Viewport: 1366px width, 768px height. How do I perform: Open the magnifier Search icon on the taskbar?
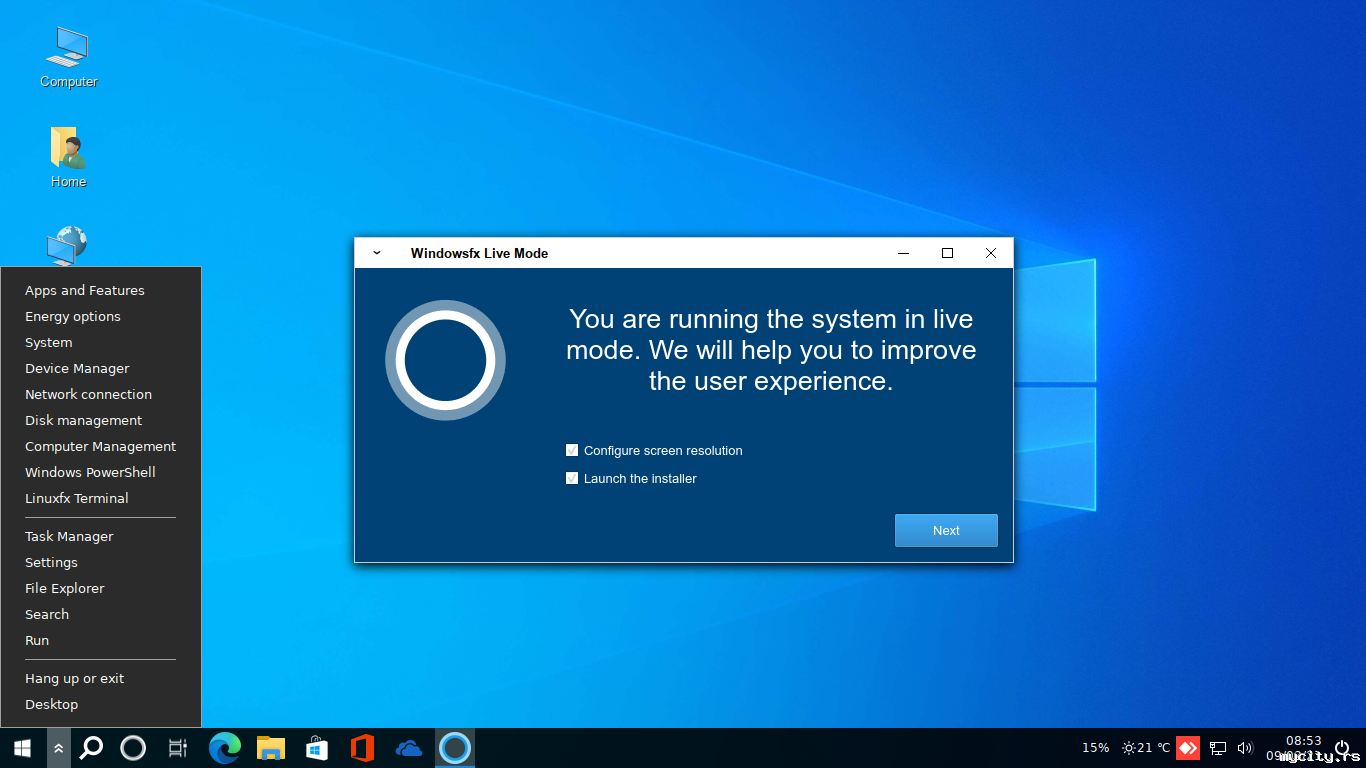coord(91,748)
